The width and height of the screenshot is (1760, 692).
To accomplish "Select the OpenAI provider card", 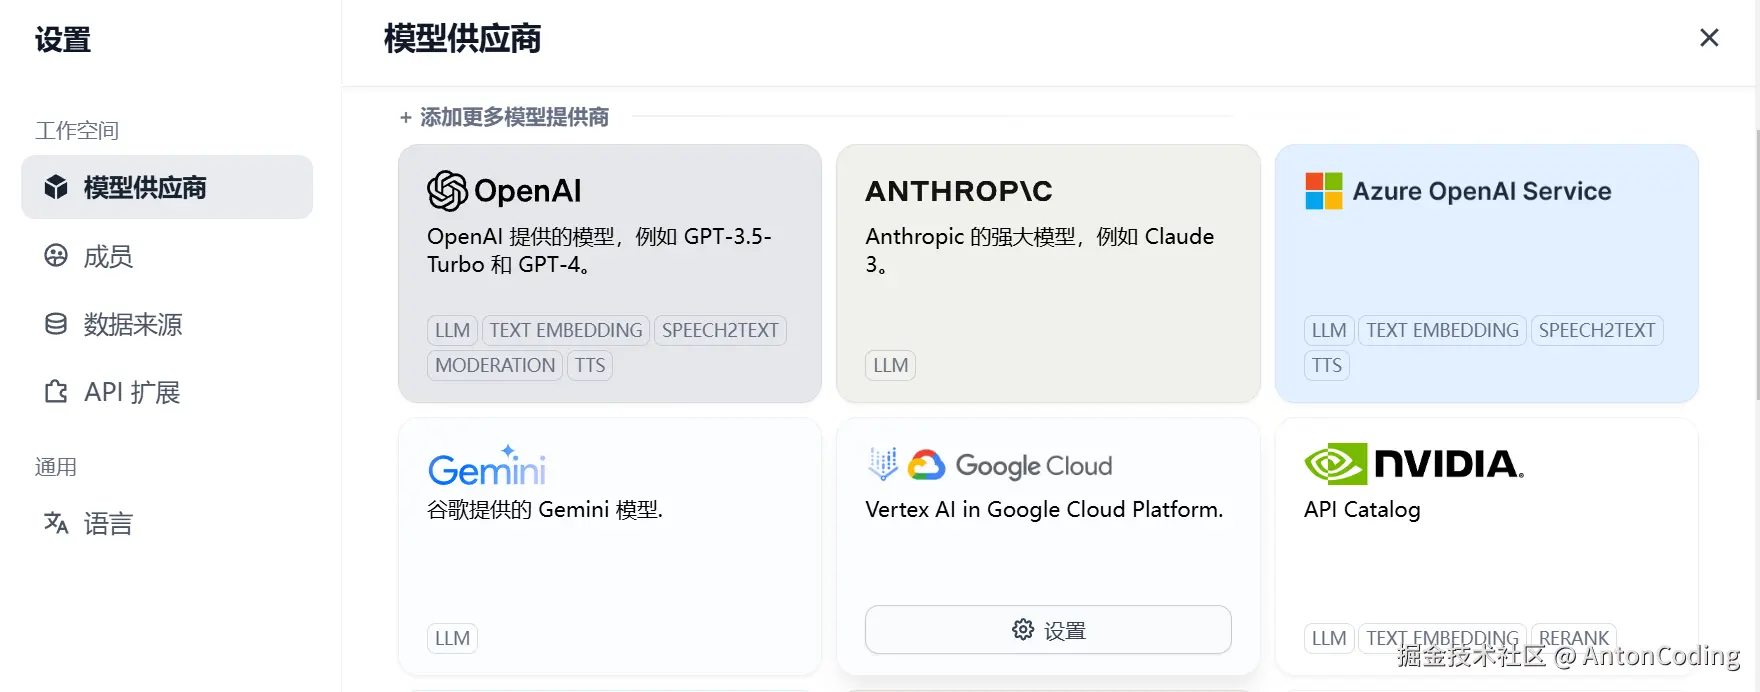I will (609, 273).
